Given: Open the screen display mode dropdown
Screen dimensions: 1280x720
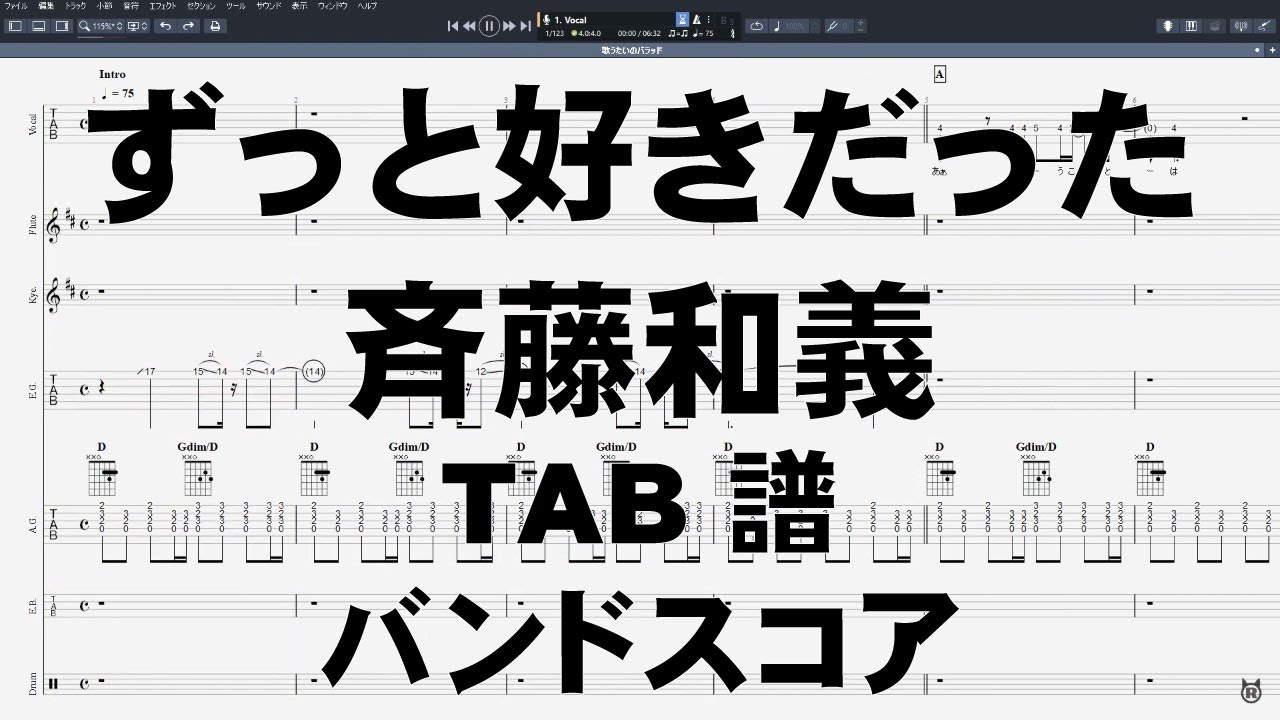Looking at the screenshot, I should point(138,26).
